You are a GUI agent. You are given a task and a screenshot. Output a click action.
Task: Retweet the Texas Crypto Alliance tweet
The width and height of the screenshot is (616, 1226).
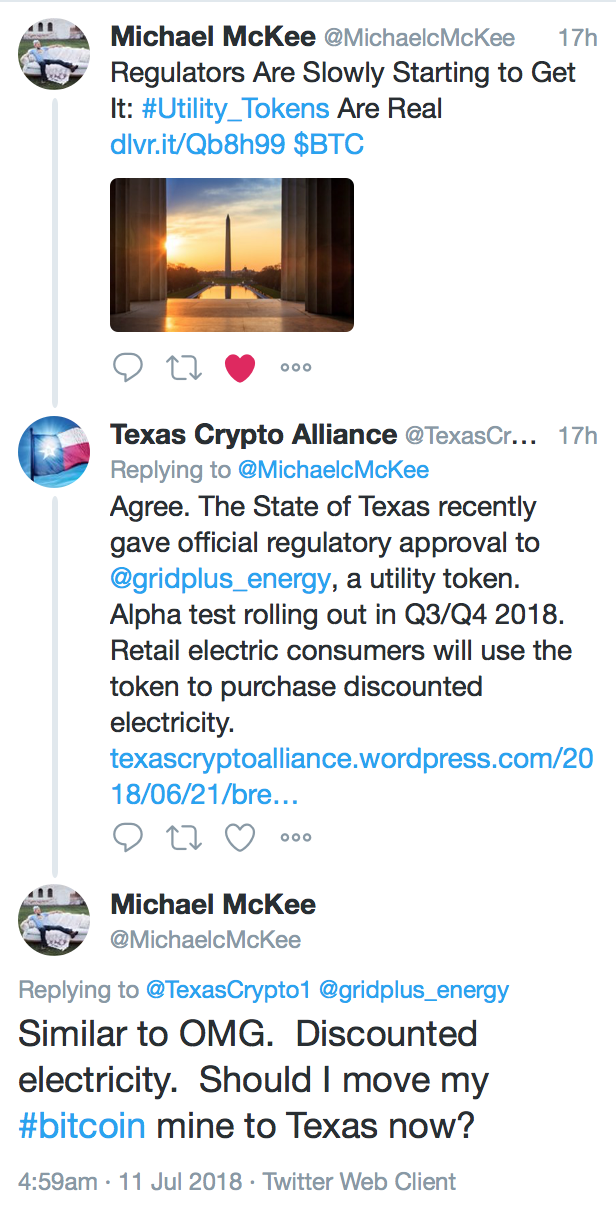[x=183, y=837]
